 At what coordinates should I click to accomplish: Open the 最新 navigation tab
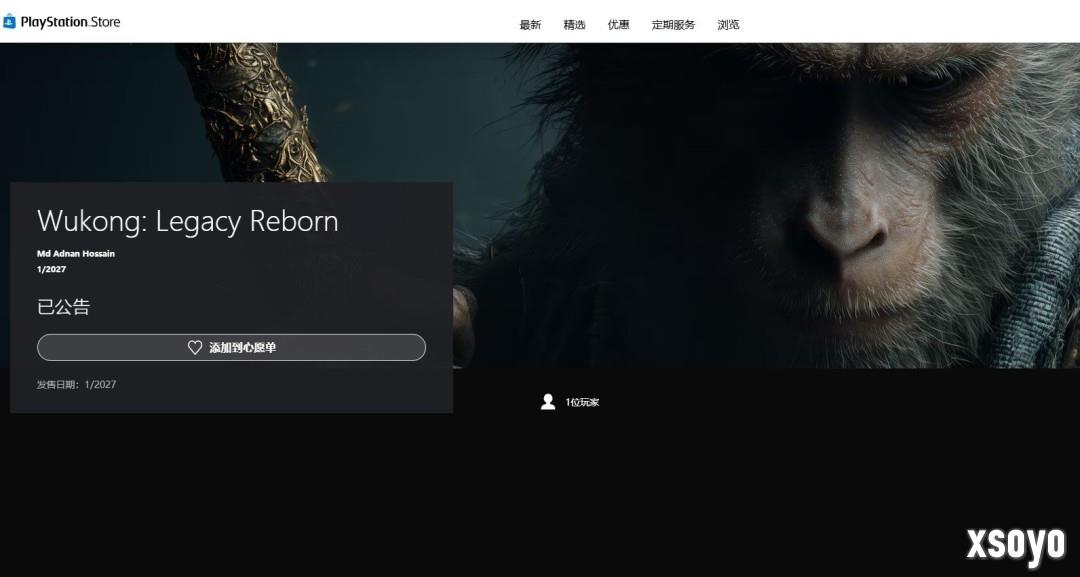530,25
